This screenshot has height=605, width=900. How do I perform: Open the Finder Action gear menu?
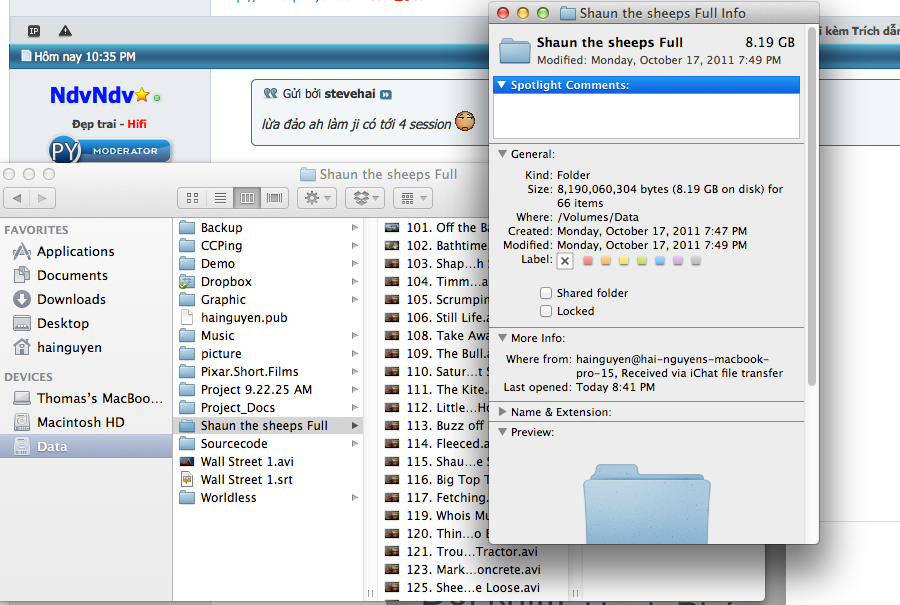317,198
